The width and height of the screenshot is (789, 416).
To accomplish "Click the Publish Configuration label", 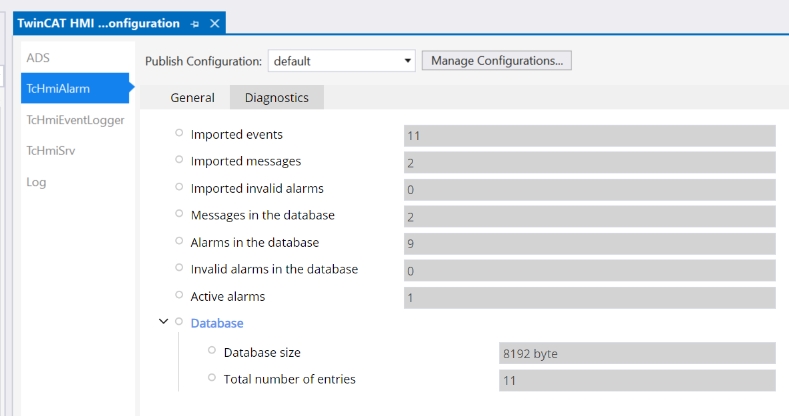I will tap(203, 61).
